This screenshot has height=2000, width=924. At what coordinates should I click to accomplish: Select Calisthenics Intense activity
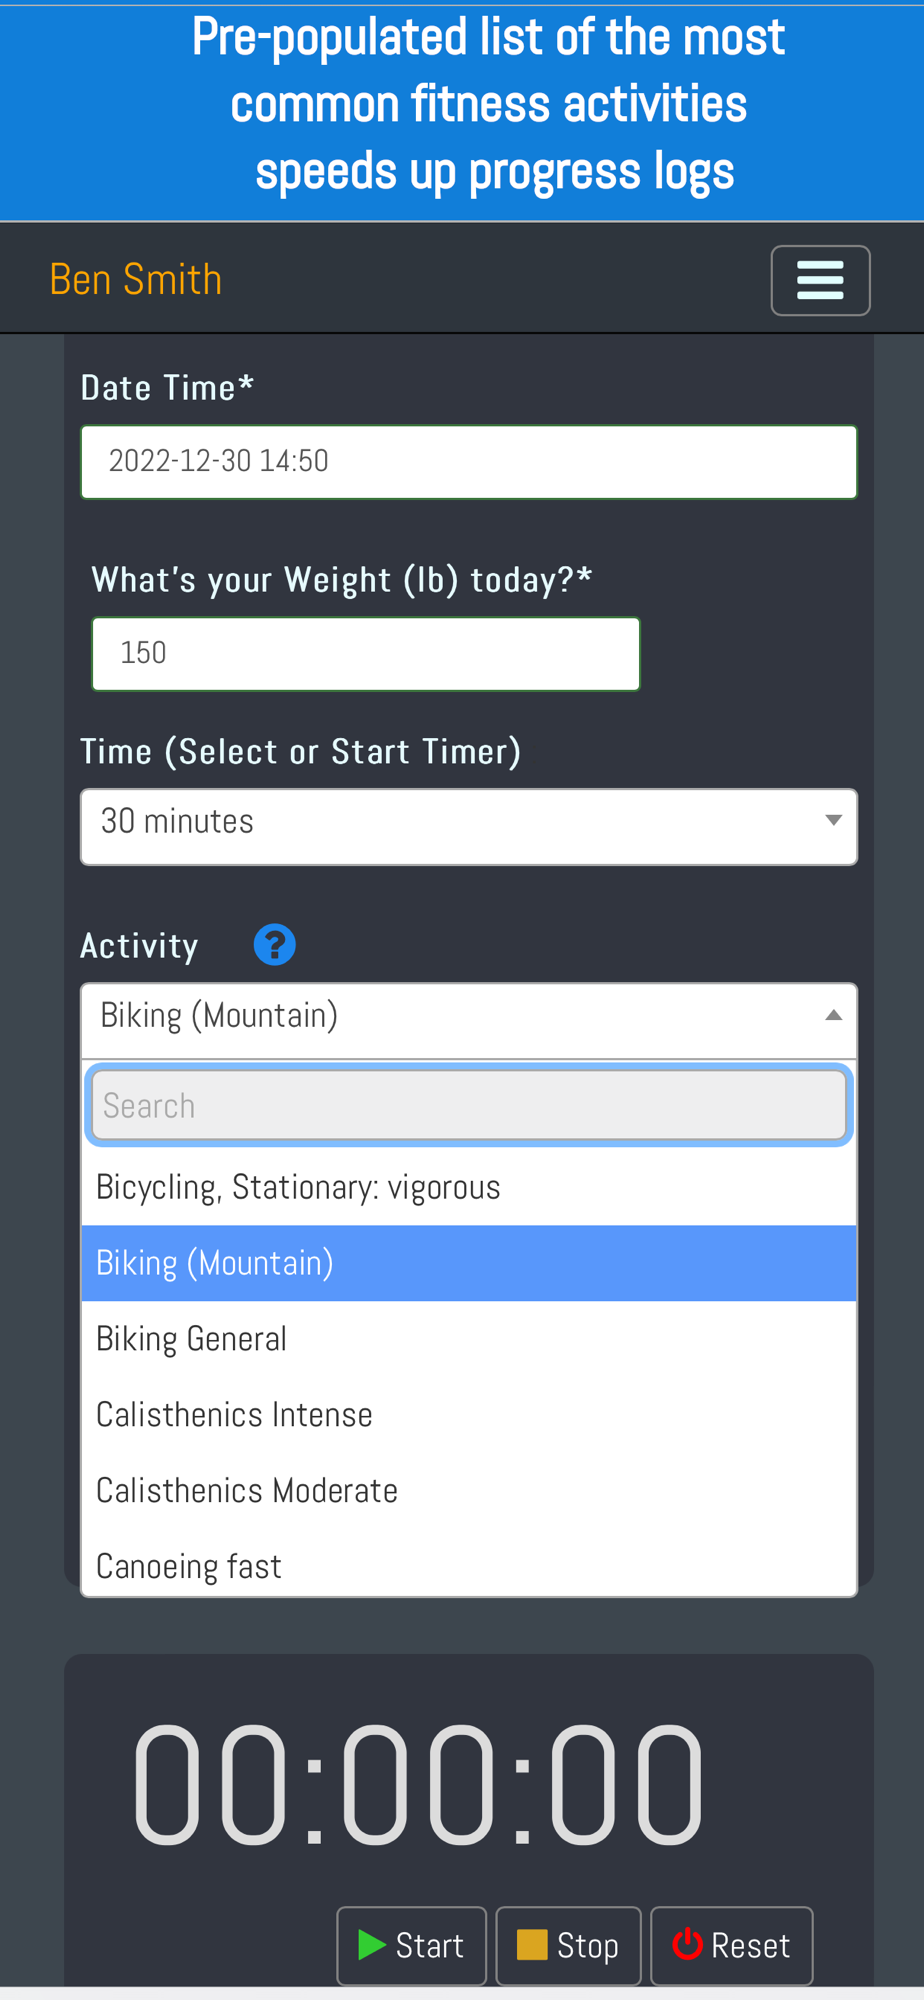(469, 1415)
